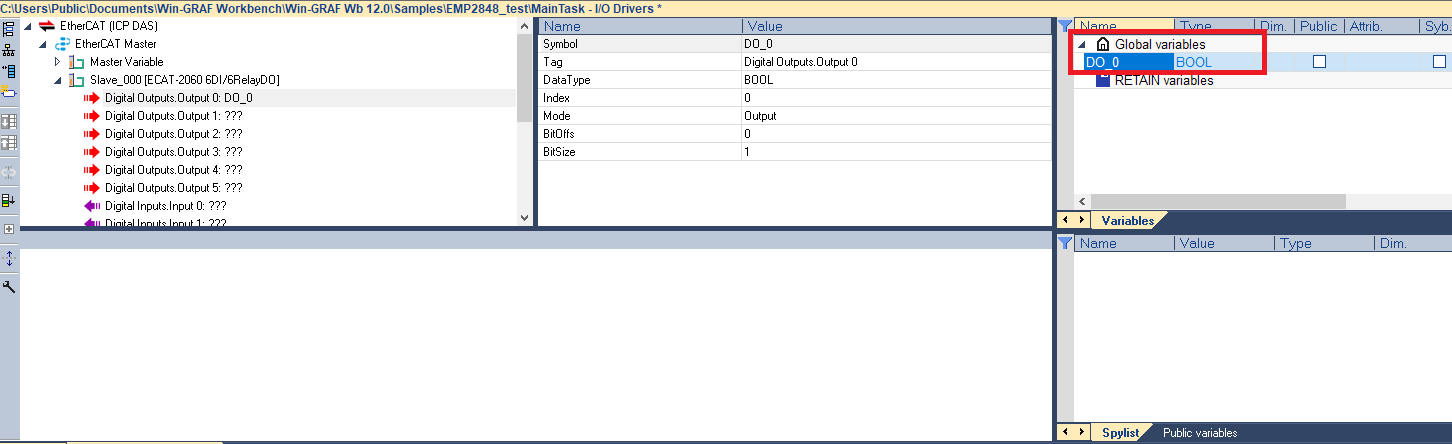Click the EtherCAT Master node icon

coord(62,44)
